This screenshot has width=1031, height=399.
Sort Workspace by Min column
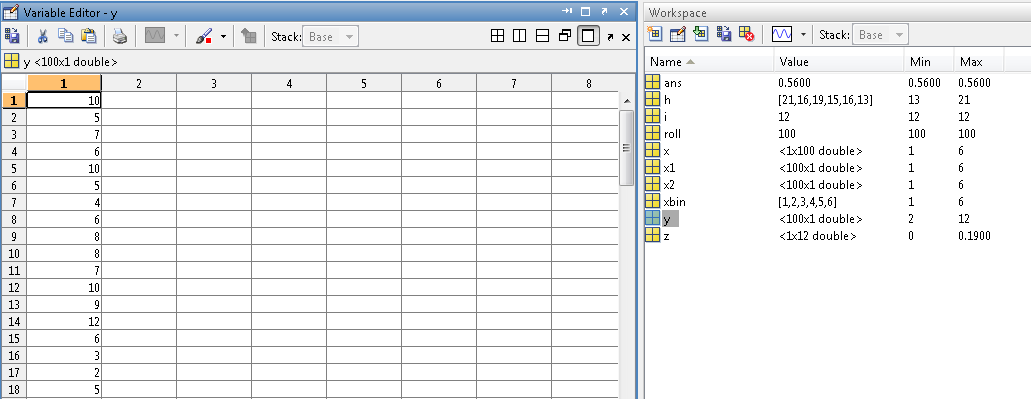coord(929,62)
